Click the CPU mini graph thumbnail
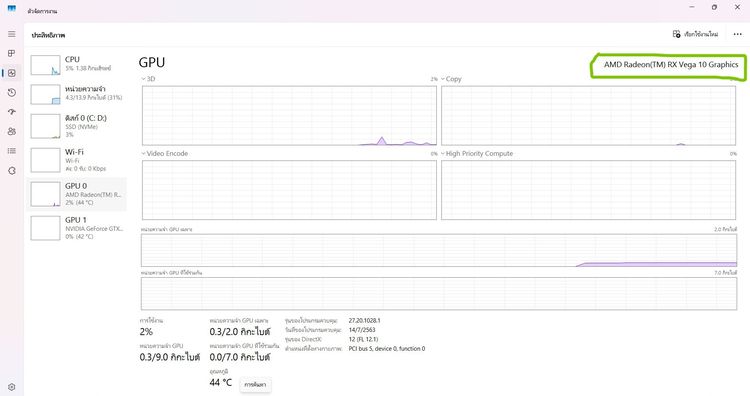This screenshot has height=396, width=750. (x=45, y=65)
